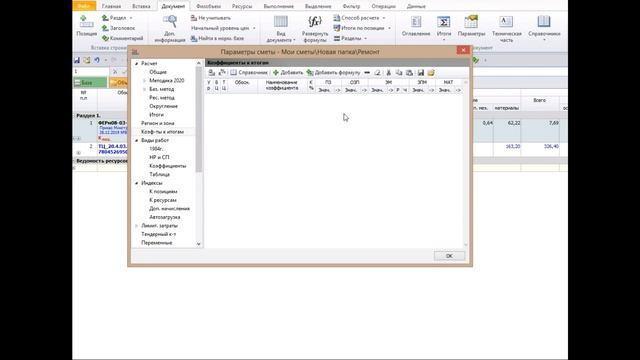The width and height of the screenshot is (640, 360).
Task: Click Справочник button in dialog toolbar
Action: [249, 73]
